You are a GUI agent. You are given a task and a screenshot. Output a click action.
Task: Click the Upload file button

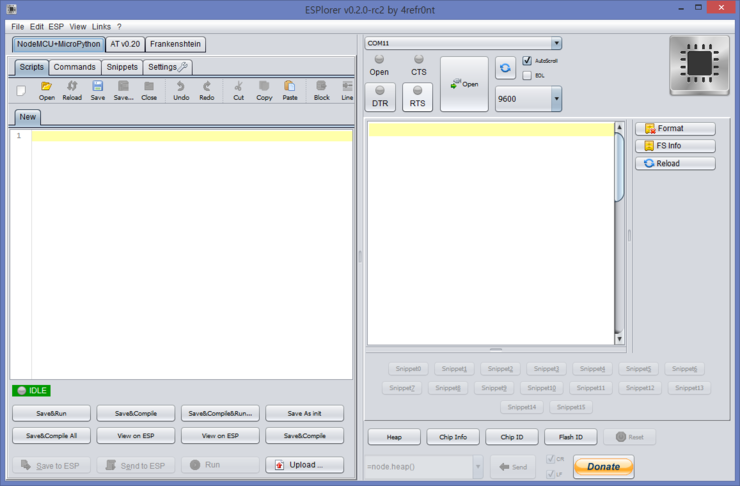click(x=304, y=465)
